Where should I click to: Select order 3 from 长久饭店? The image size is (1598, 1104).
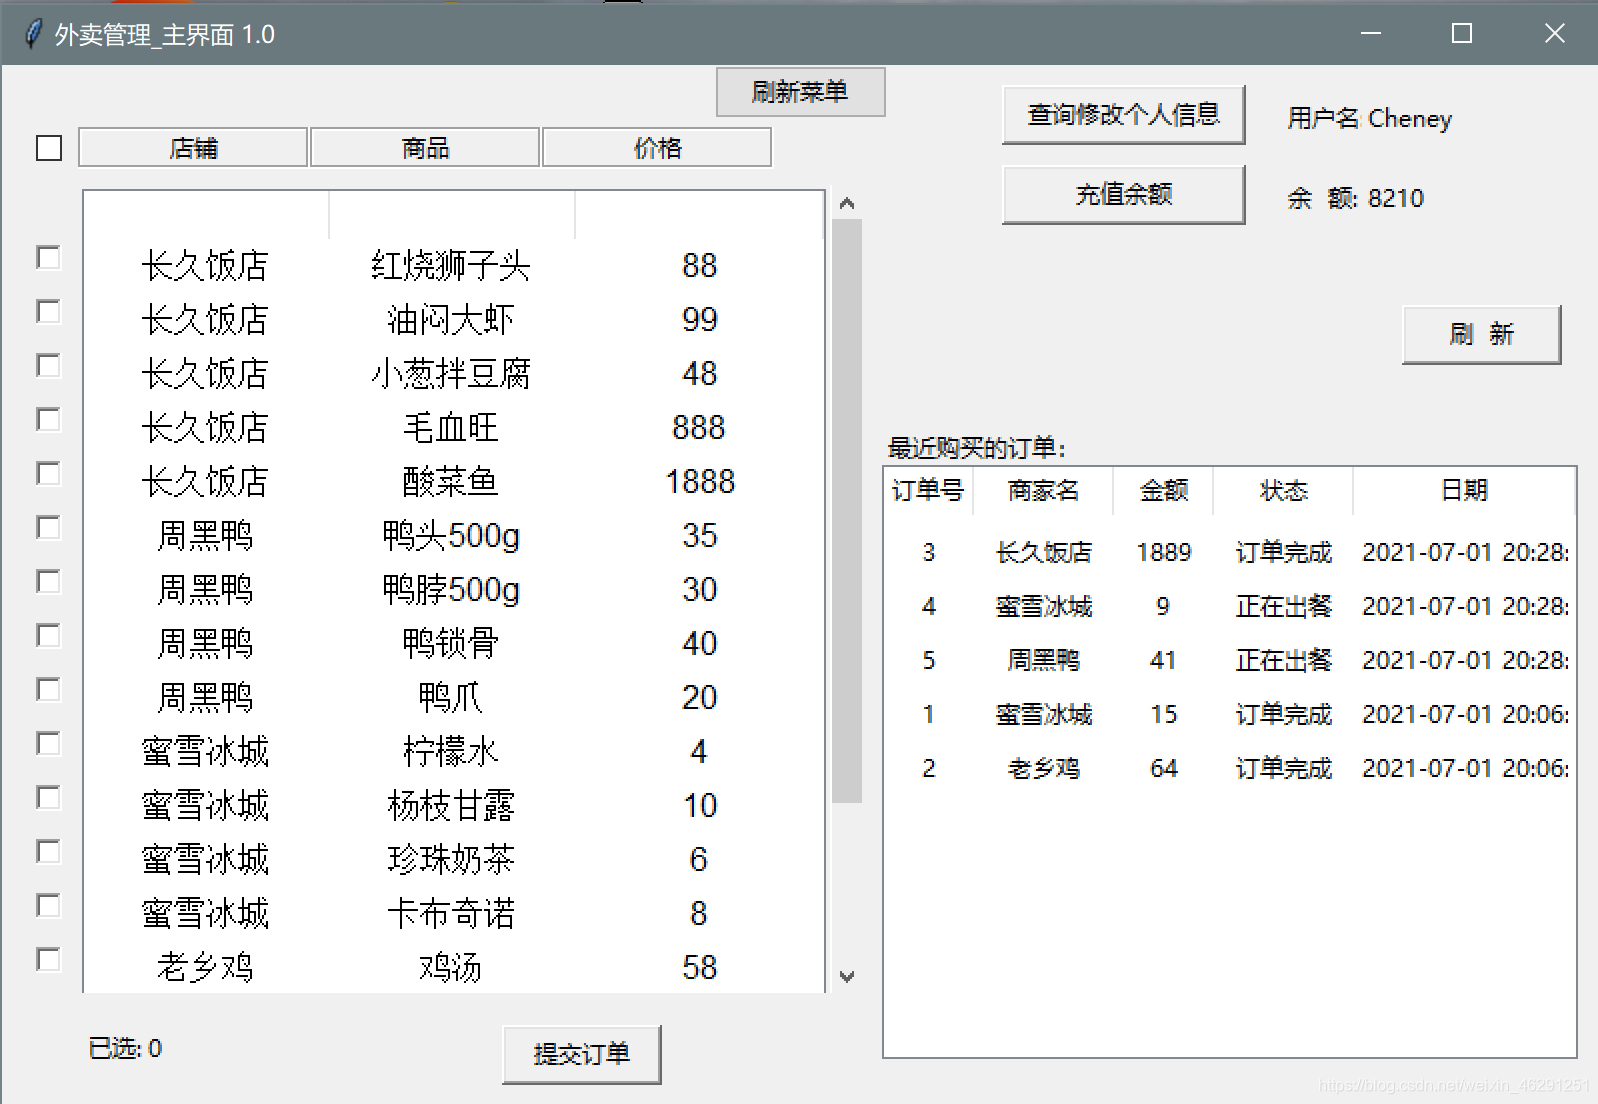click(1229, 552)
